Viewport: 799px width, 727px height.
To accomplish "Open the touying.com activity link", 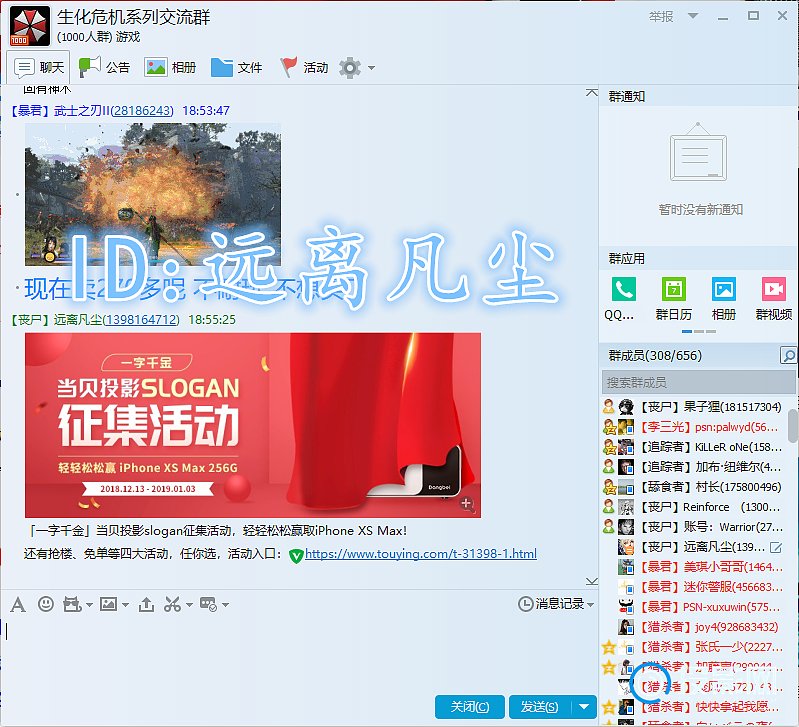I will 420,554.
